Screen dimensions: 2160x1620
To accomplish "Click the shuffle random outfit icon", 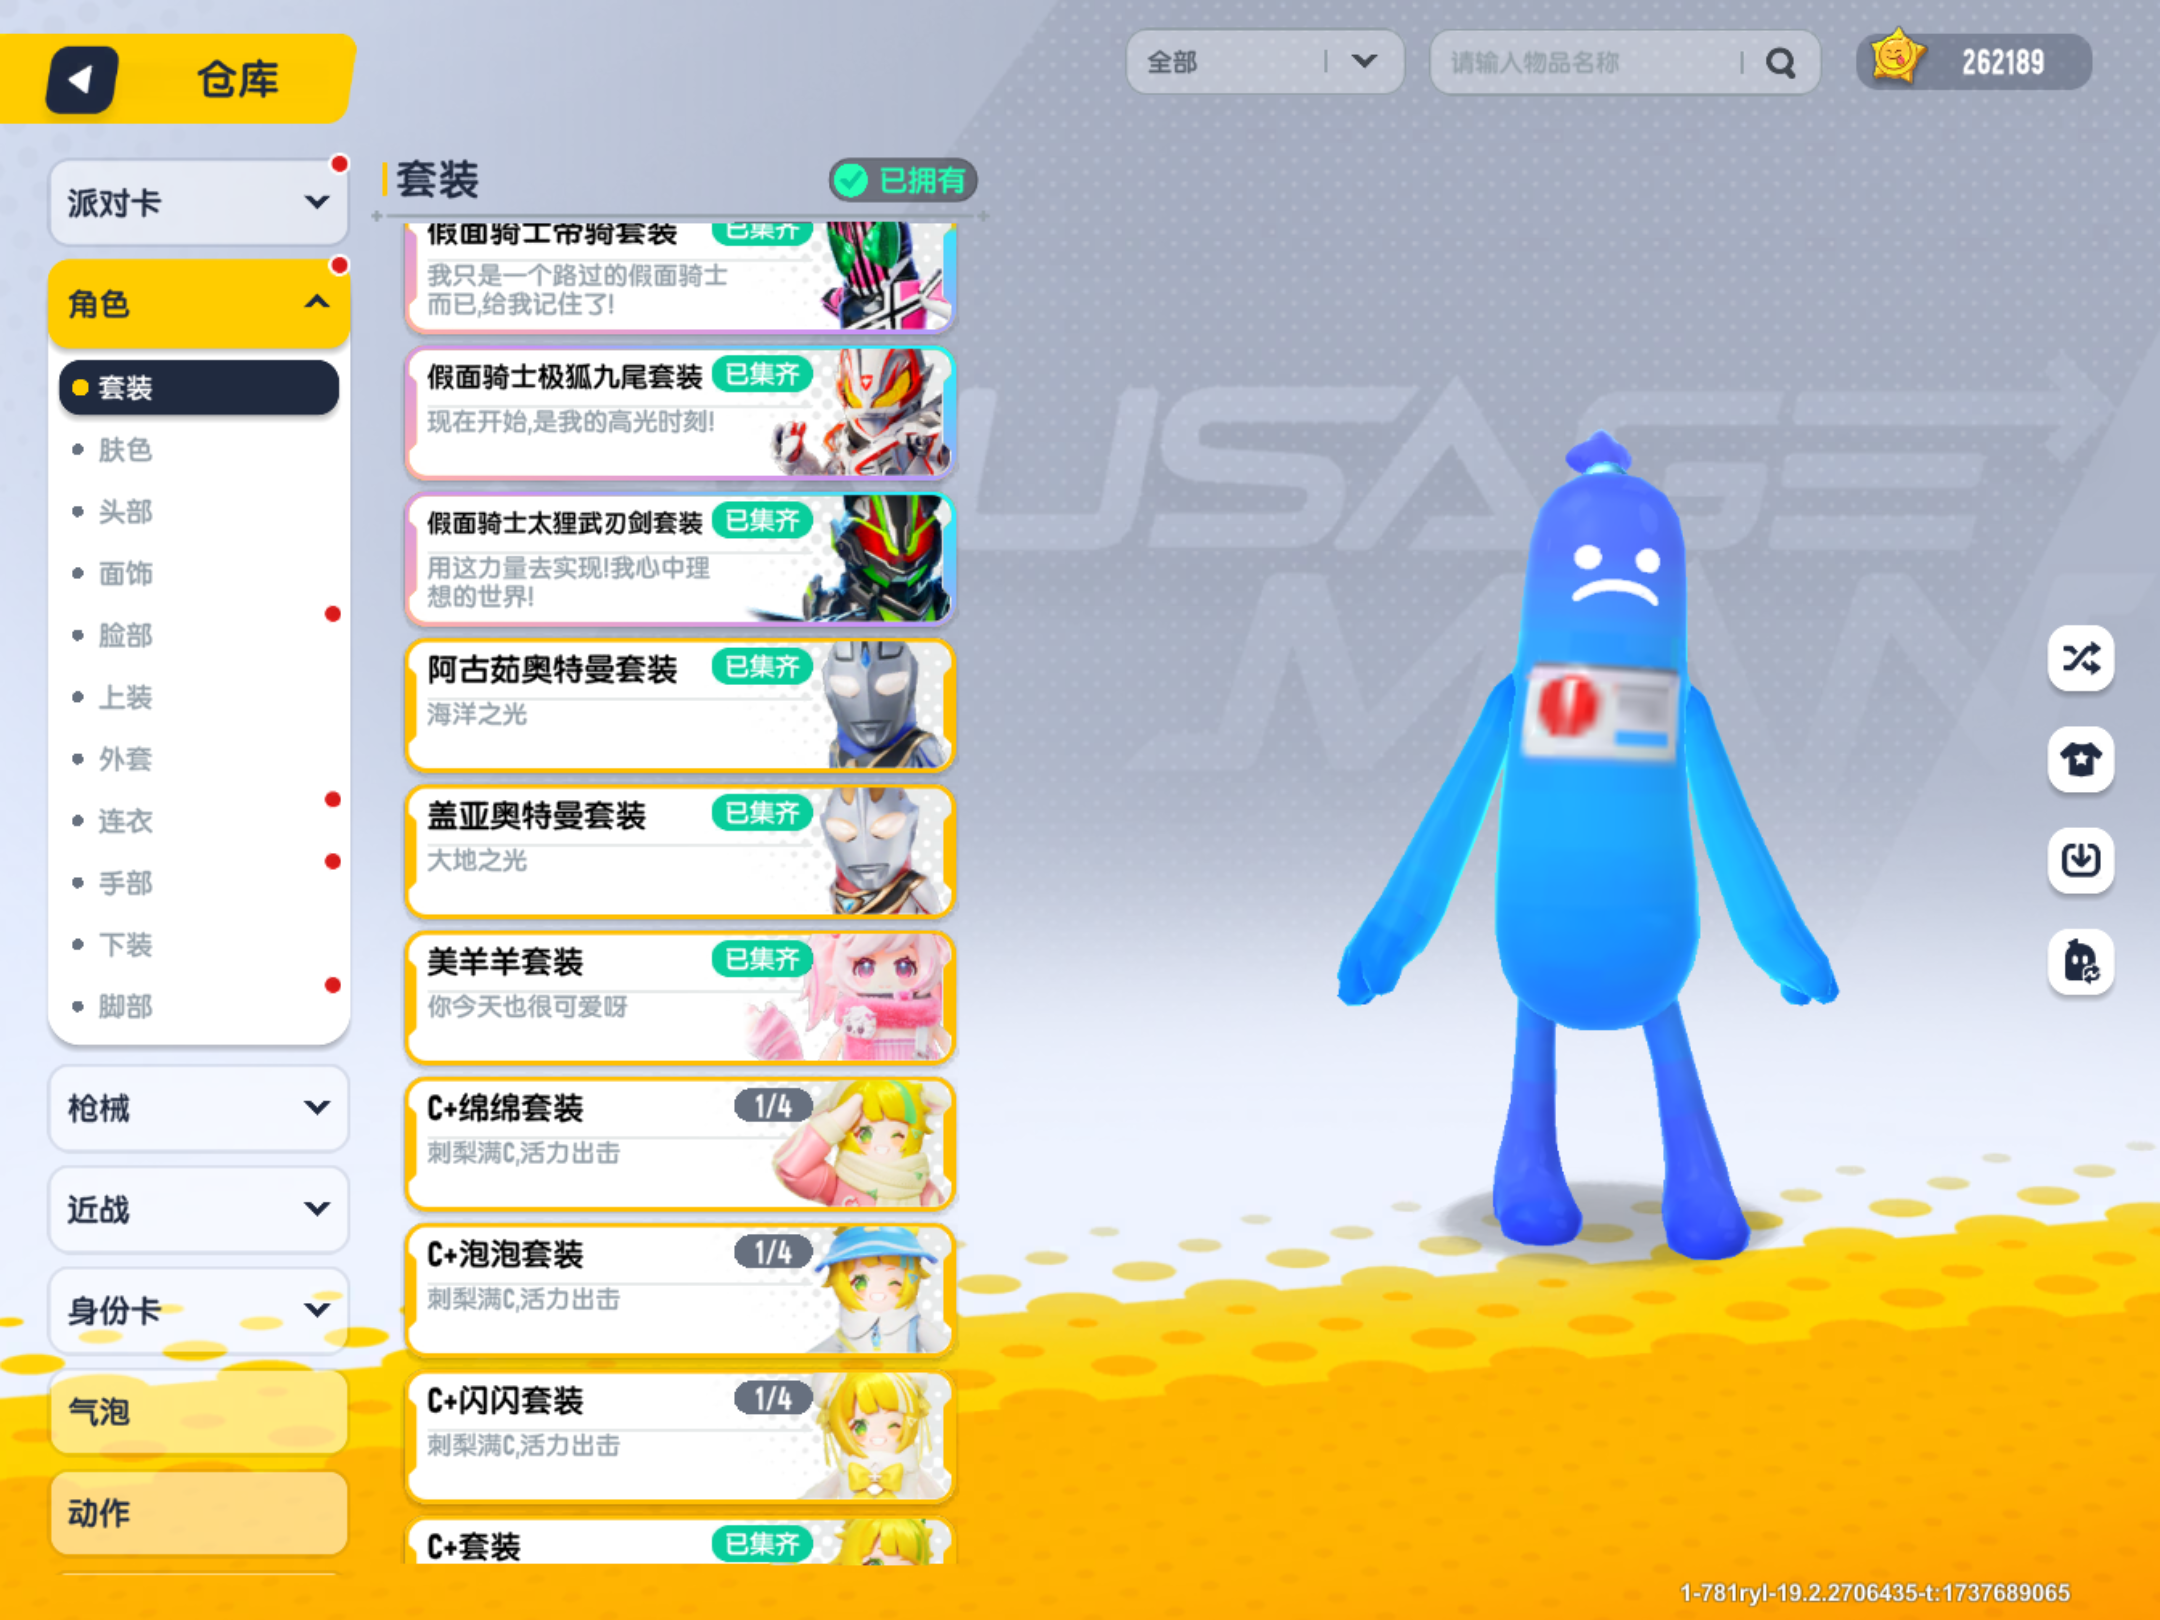I will pyautogui.click(x=2081, y=658).
